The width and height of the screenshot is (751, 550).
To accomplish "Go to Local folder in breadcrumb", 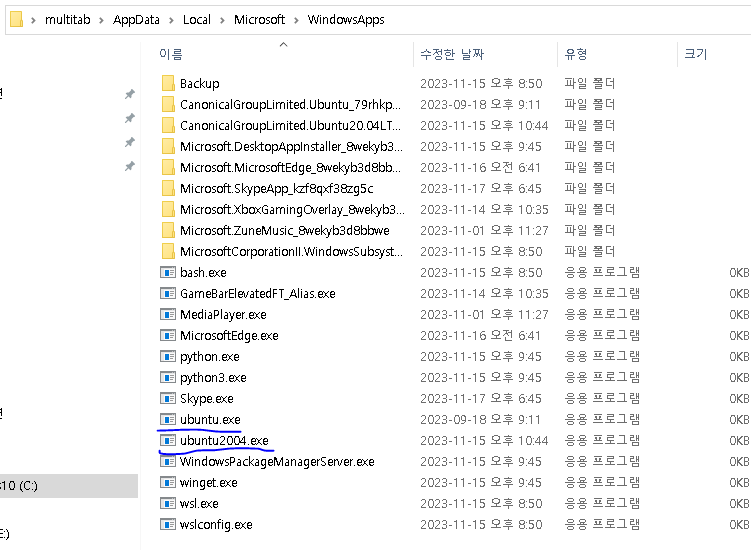I will pos(196,20).
